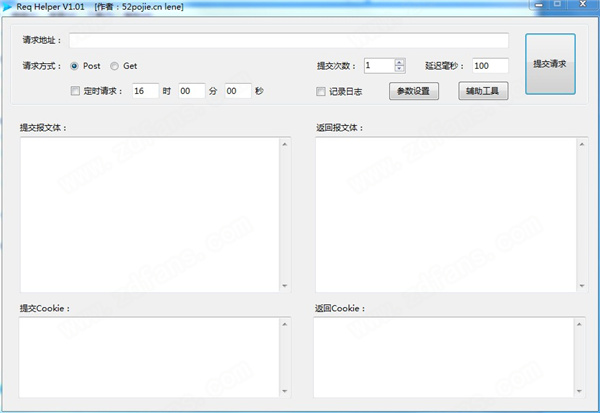Click the 提交报文体 label text
This screenshot has width=600, height=413.
coord(43,127)
